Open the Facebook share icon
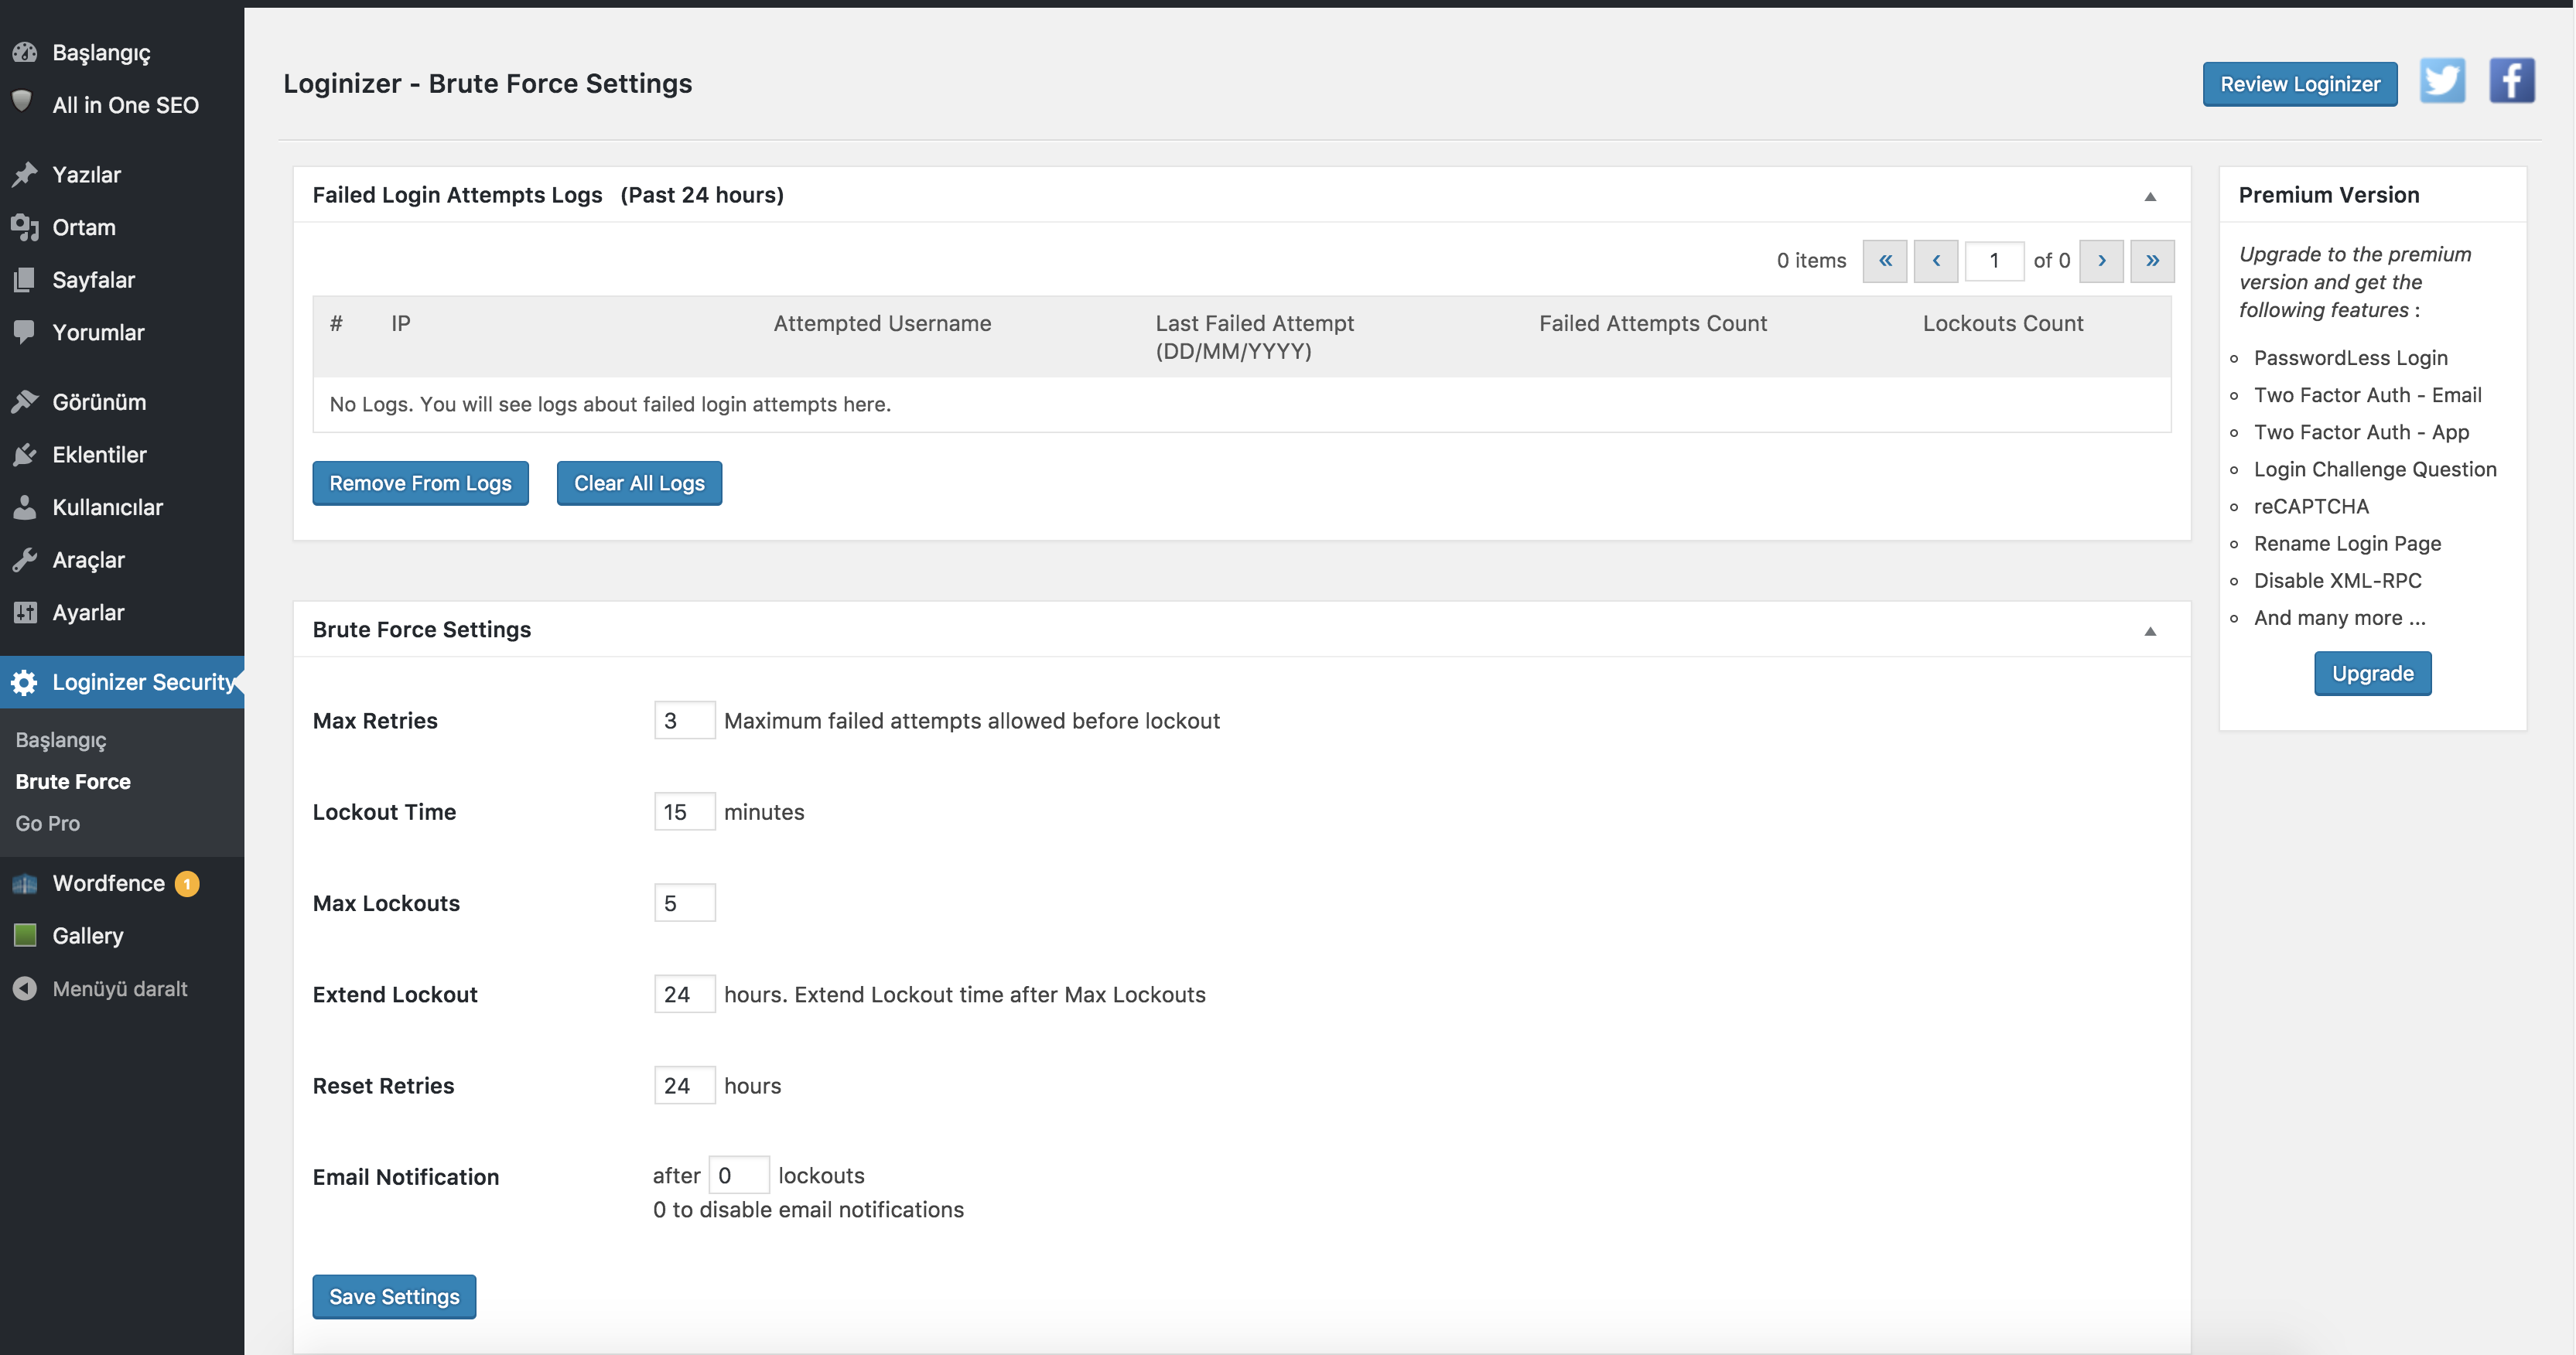2576x1355 pixels. click(x=2511, y=81)
